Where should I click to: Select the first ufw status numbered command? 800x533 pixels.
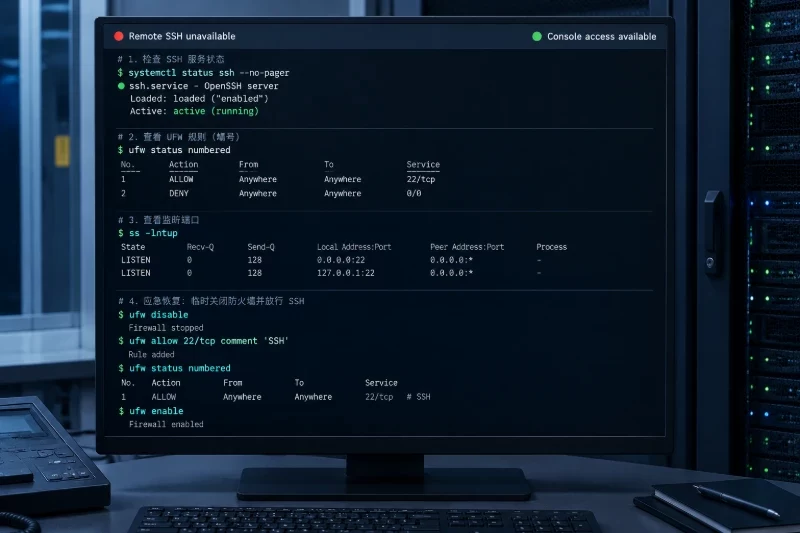(174, 150)
